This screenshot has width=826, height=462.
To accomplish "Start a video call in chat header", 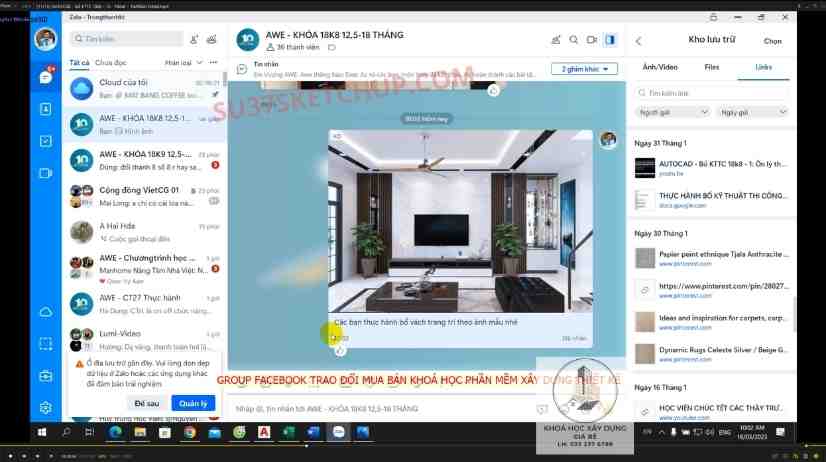I will (591, 40).
